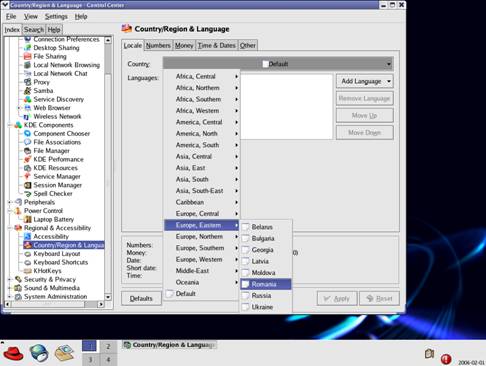The image size is (486, 366).
Task: Click the Wireless Network icon
Action: pyautogui.click(x=28, y=117)
